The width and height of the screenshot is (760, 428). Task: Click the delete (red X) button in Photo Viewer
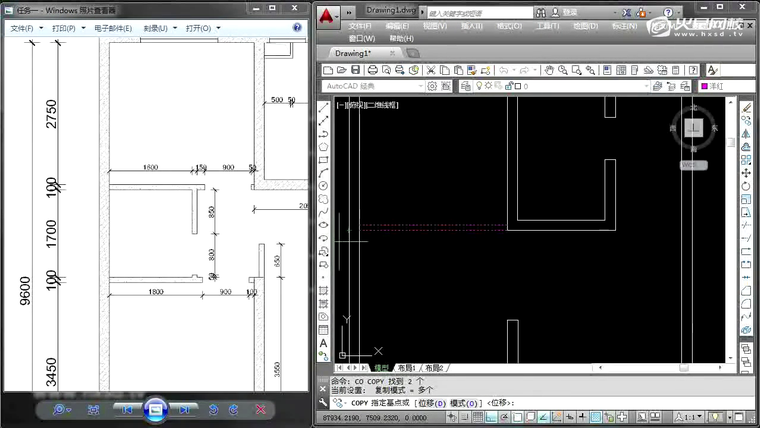coord(260,409)
